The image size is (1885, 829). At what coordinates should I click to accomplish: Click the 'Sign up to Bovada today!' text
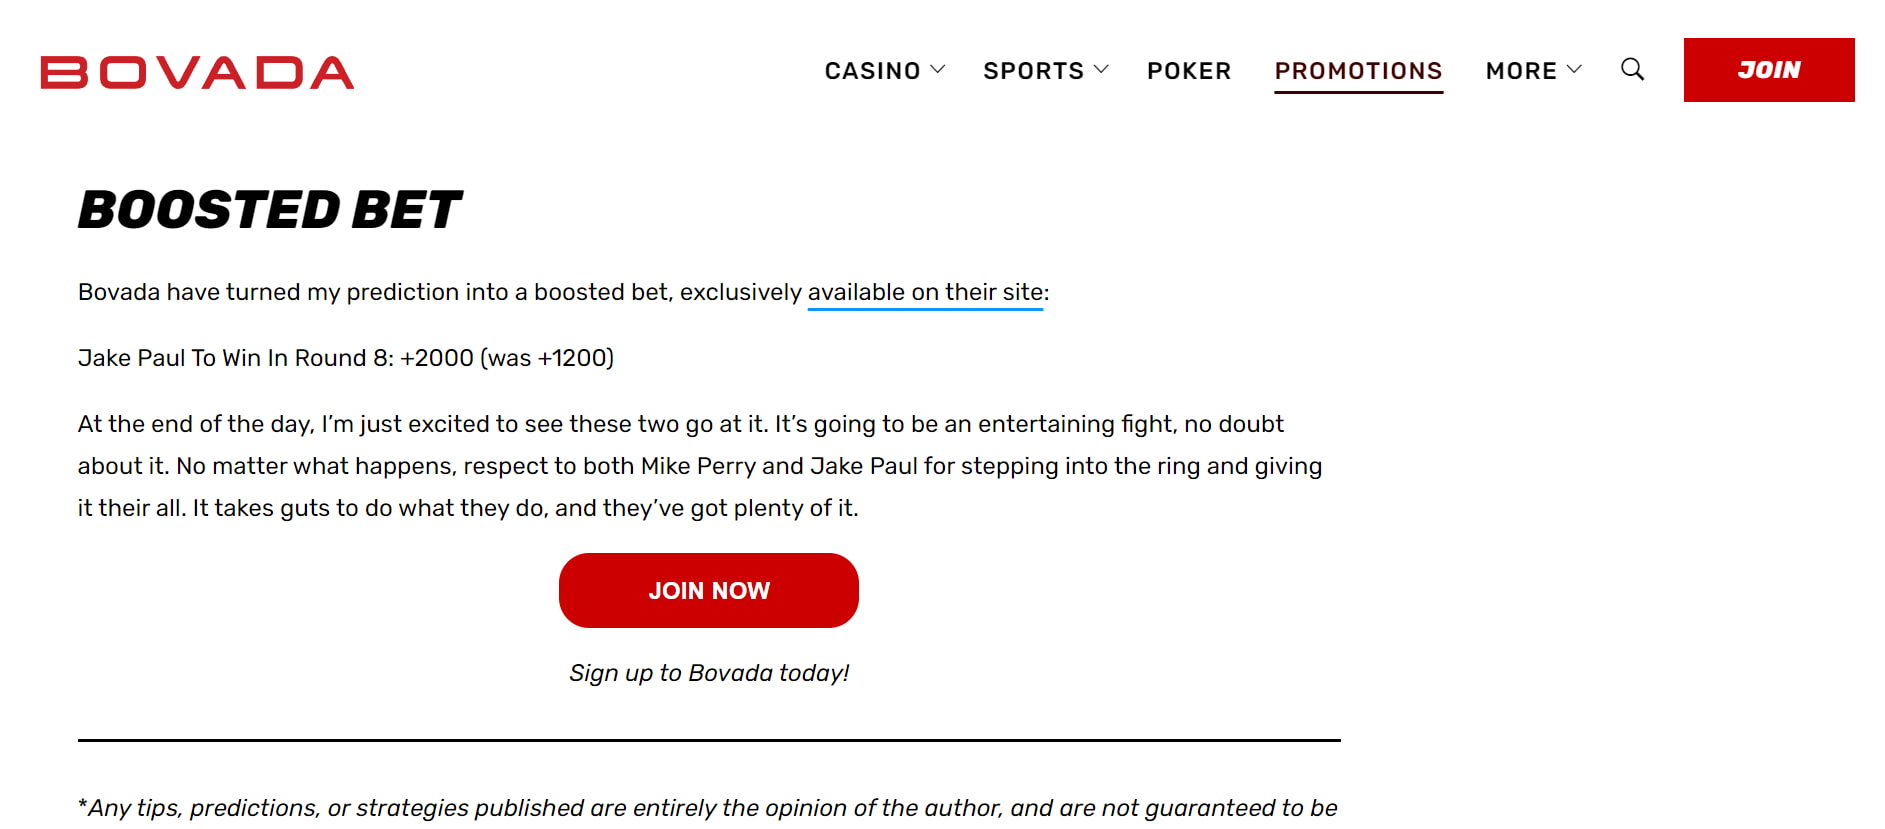(x=708, y=673)
